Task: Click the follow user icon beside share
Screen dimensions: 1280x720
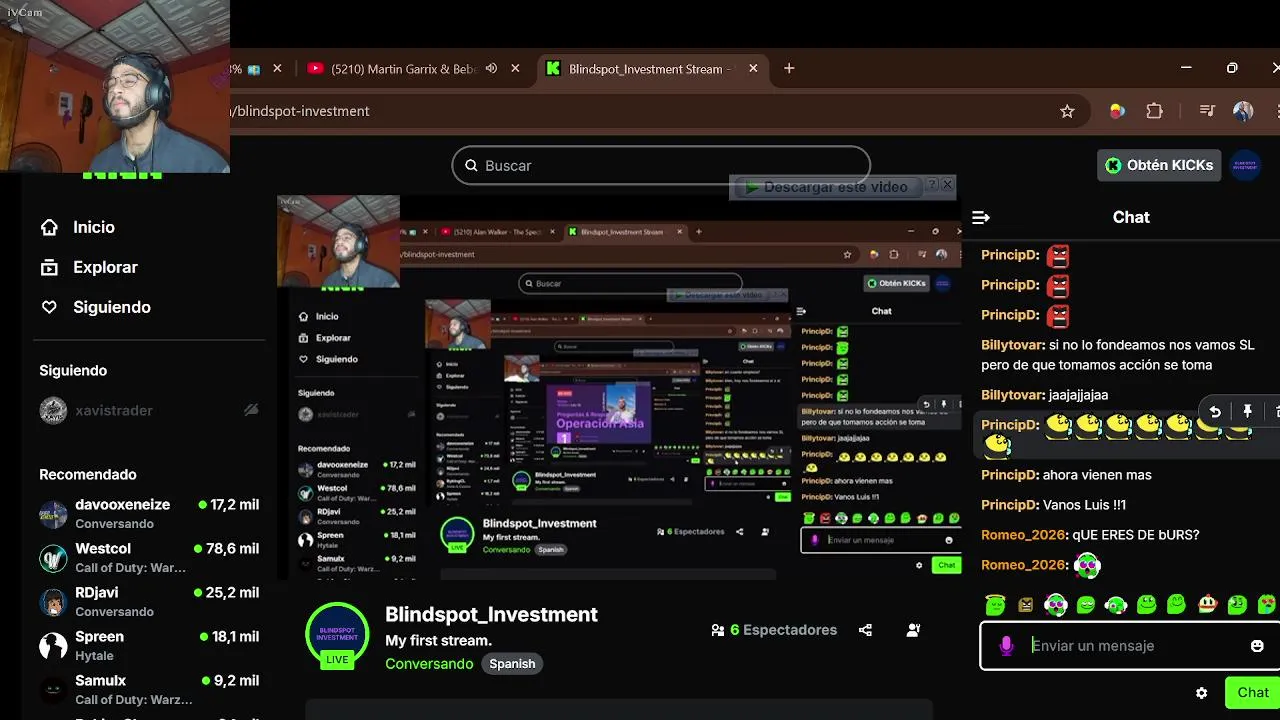Action: 913,630
